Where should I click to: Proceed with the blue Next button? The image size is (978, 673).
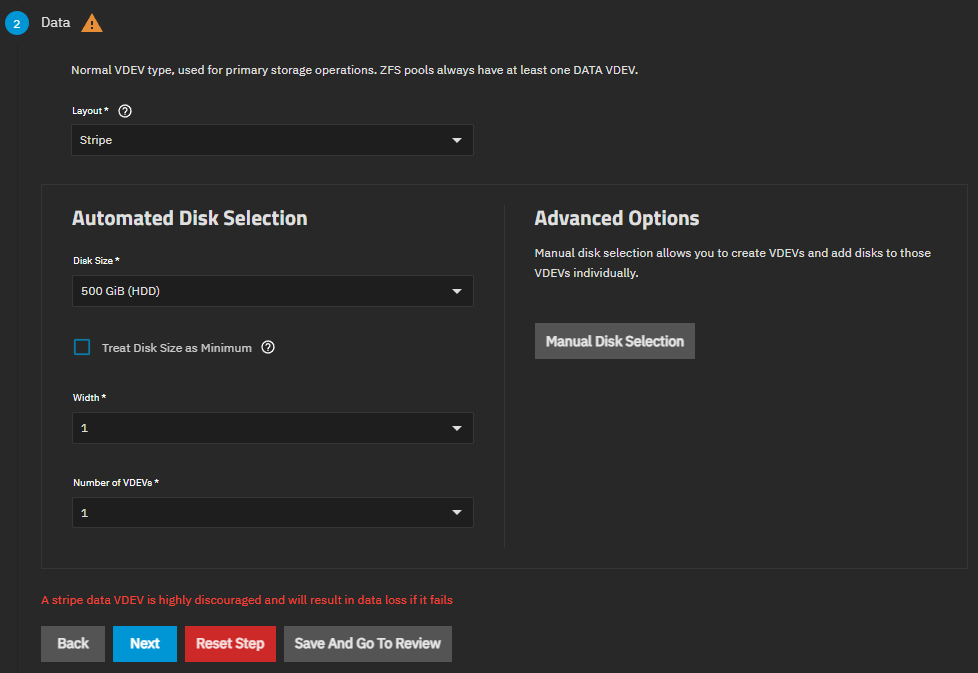coord(145,644)
